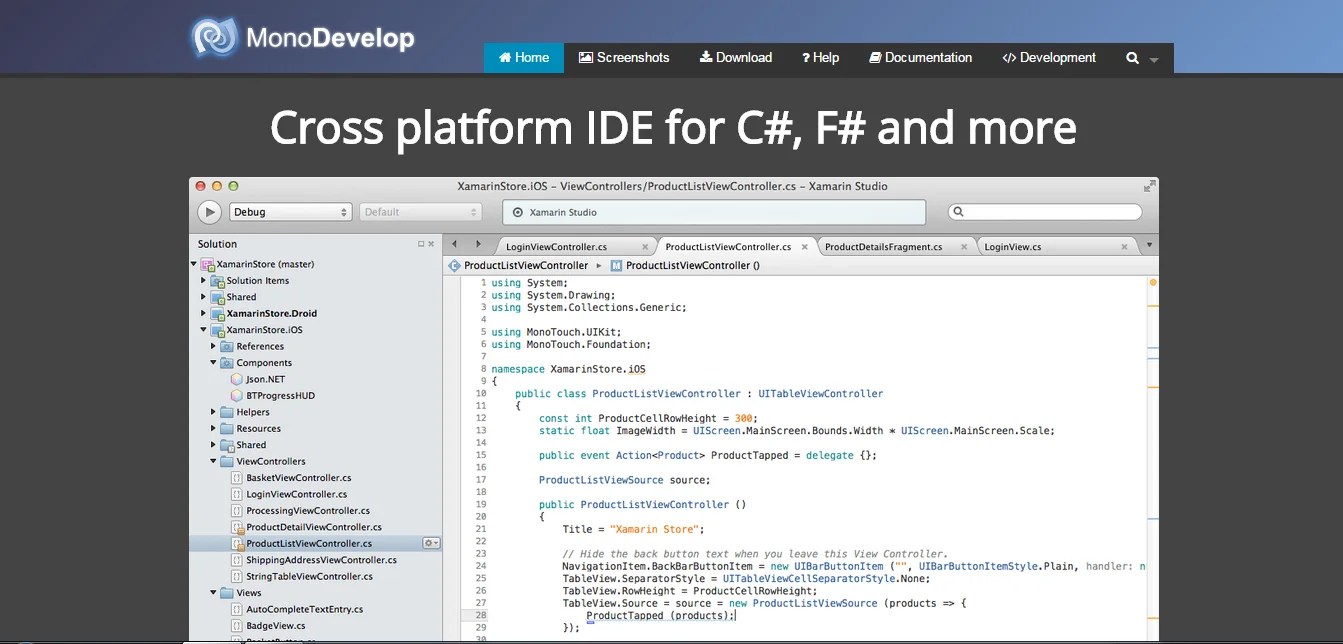
Task: Click the Download link
Action: [x=735, y=57]
